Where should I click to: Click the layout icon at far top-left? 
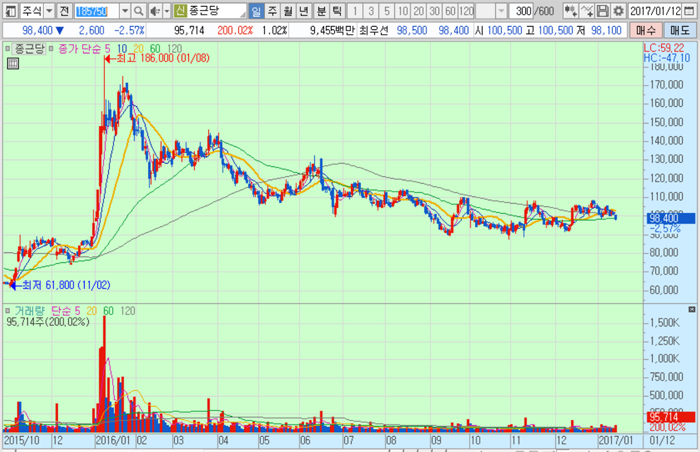9,11
